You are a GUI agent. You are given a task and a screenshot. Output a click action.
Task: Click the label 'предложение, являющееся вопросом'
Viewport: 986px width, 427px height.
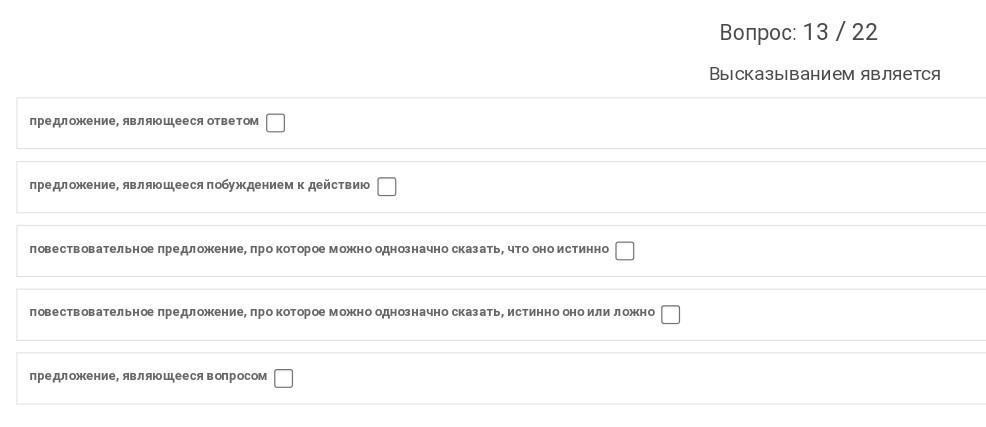[x=148, y=377]
